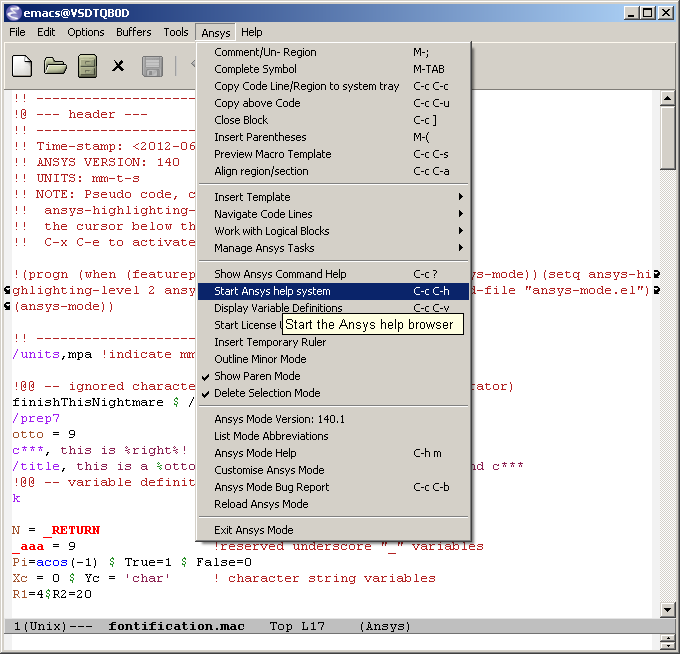Select Insert Temporary Ruler
The image size is (680, 654).
pyautogui.click(x=333, y=342)
